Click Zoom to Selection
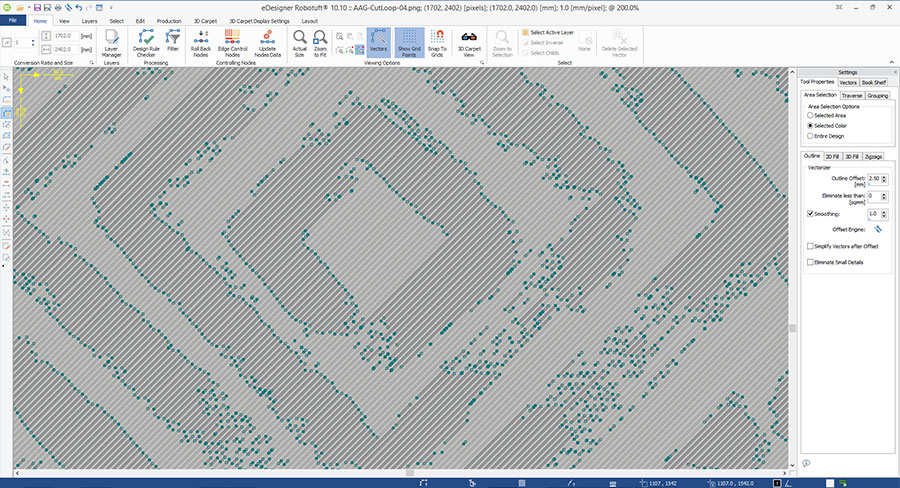This screenshot has height=488, width=900. click(x=502, y=43)
